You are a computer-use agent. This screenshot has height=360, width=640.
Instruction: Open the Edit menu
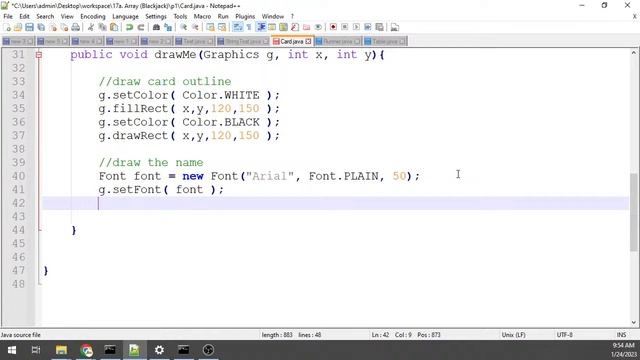point(24,16)
